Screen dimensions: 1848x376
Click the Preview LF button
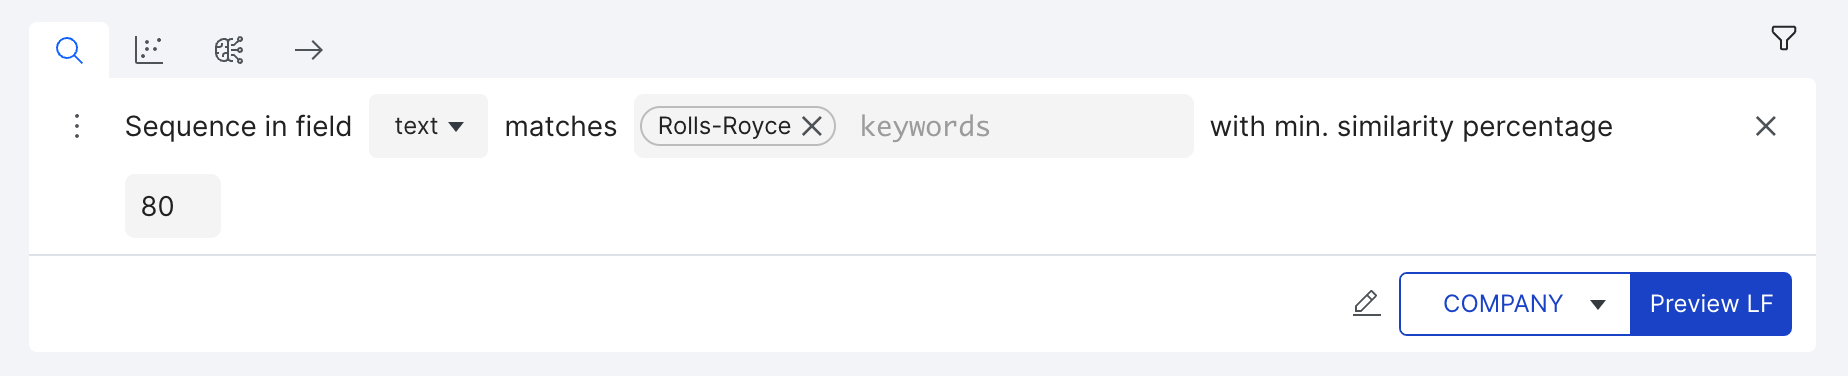(x=1711, y=304)
